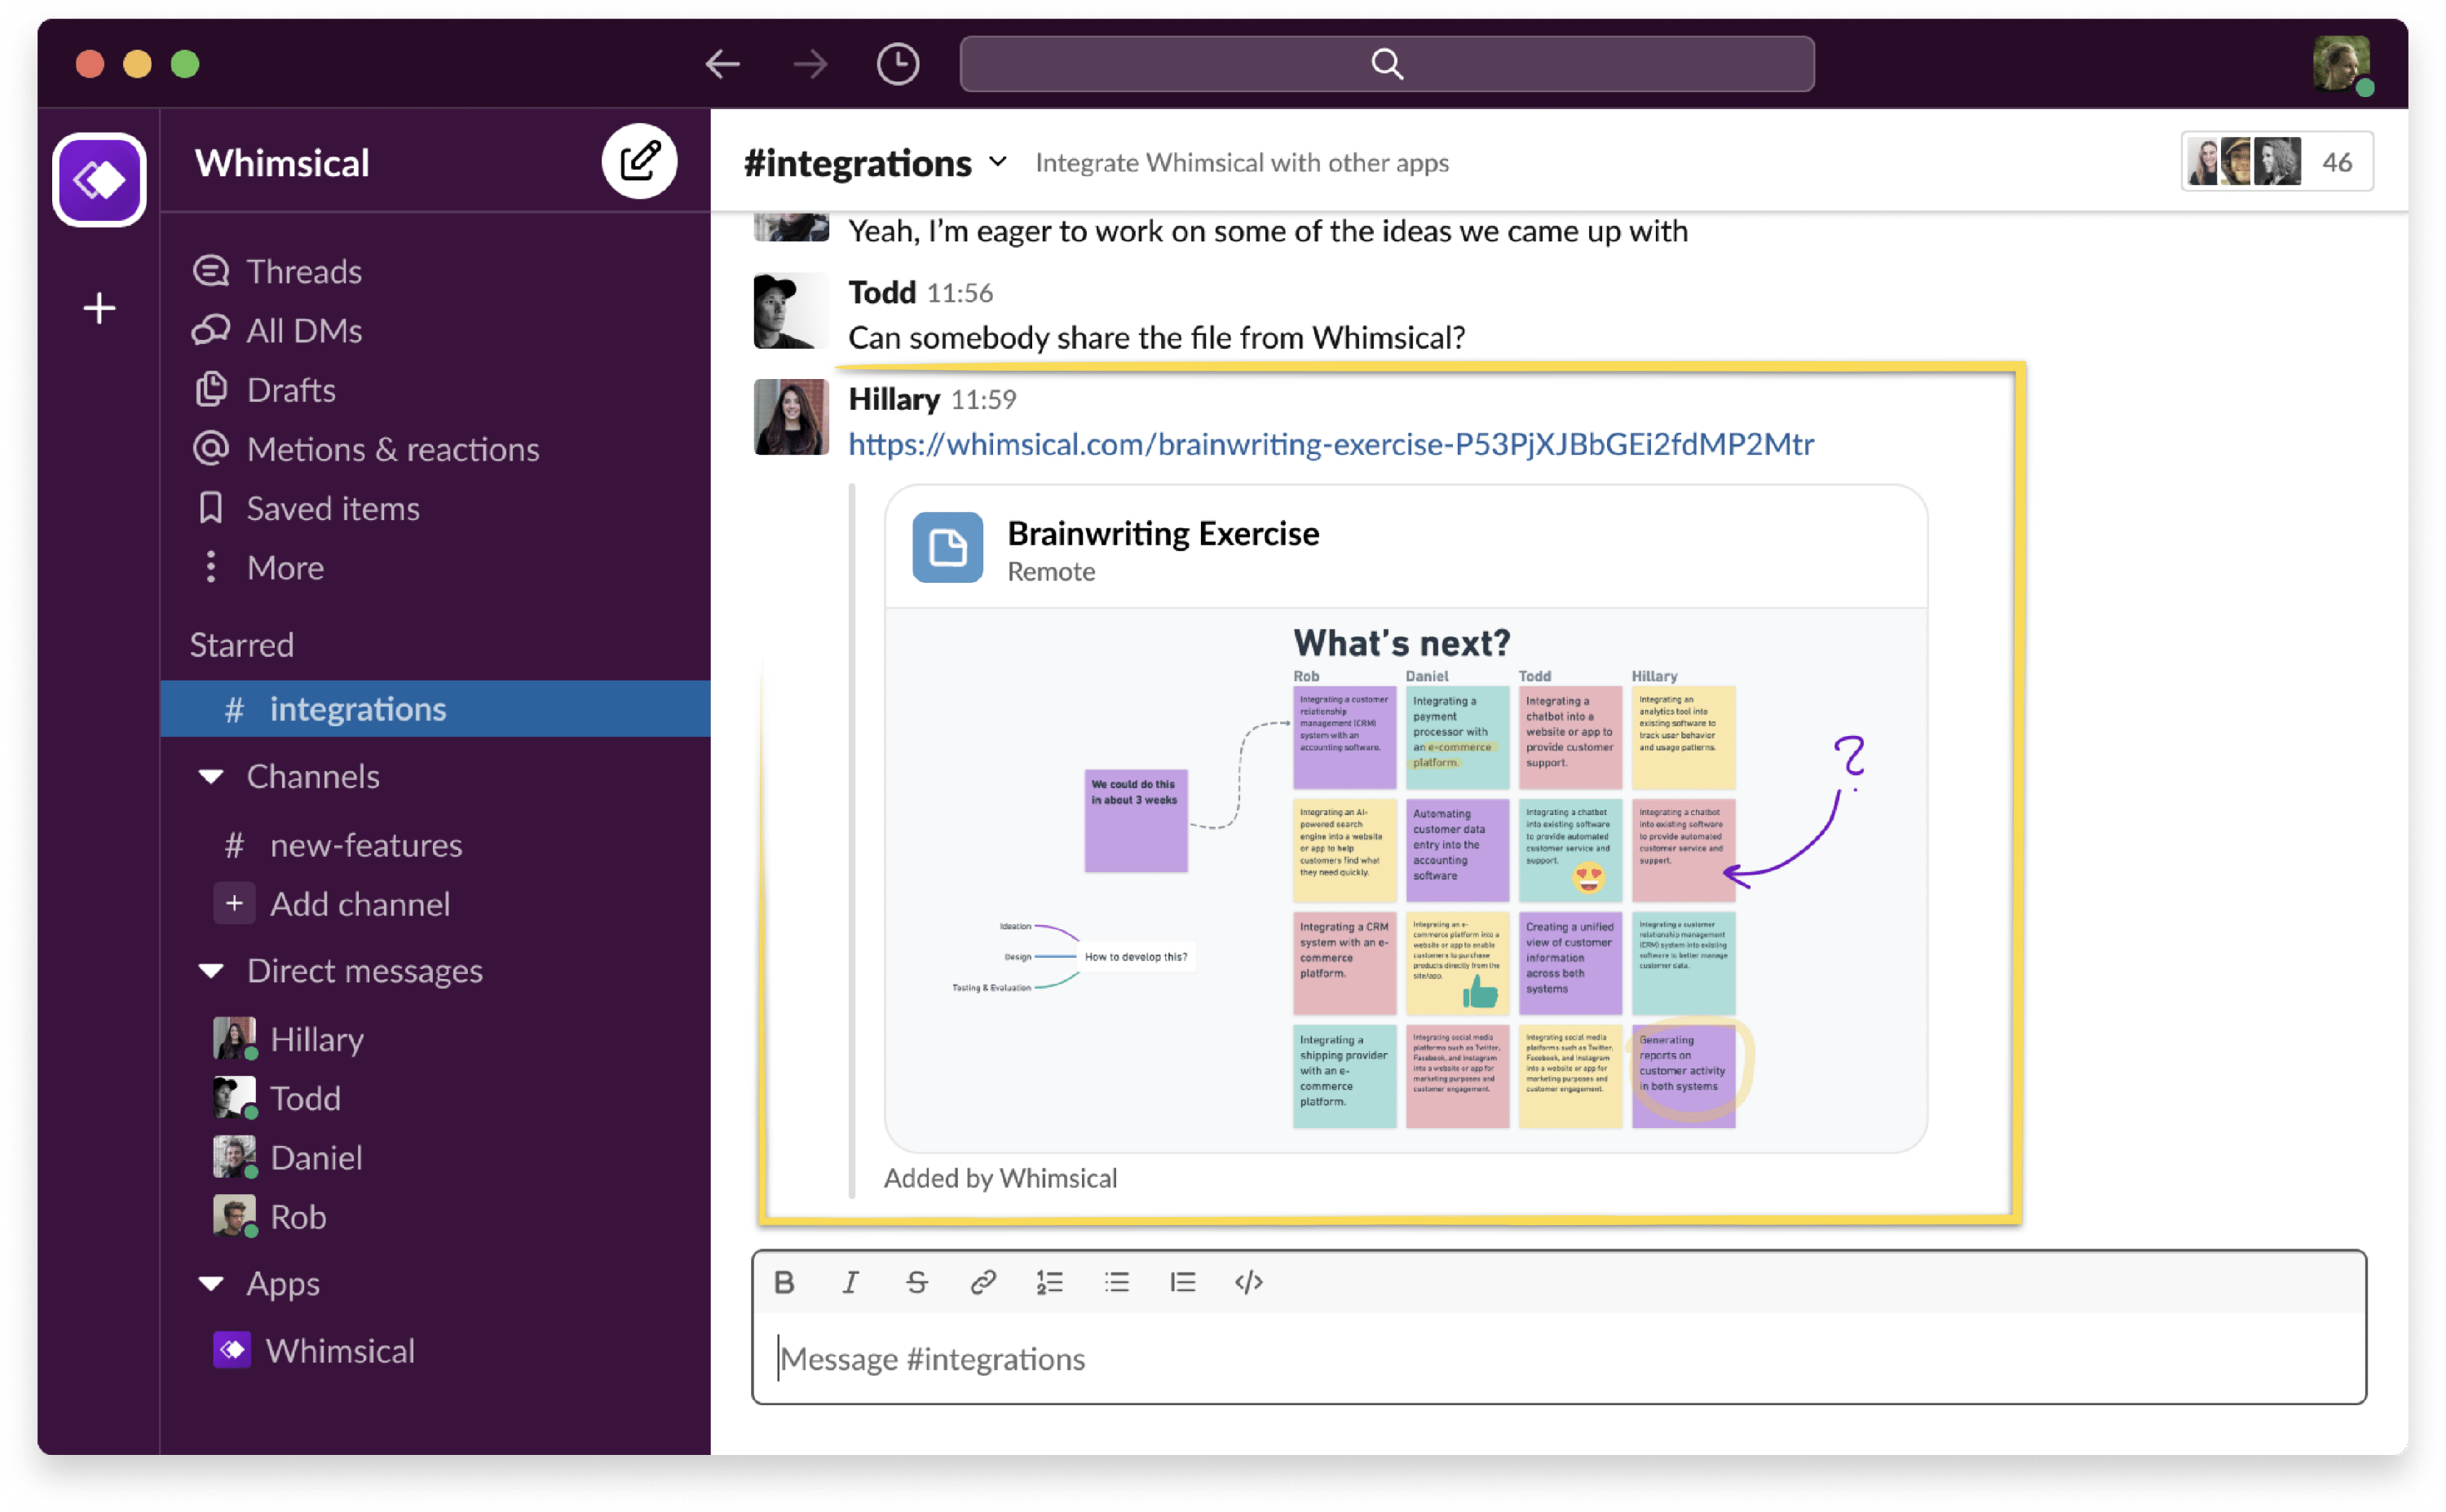Insert a code block with the code icon
This screenshot has width=2446, height=1512.
[x=1248, y=1282]
